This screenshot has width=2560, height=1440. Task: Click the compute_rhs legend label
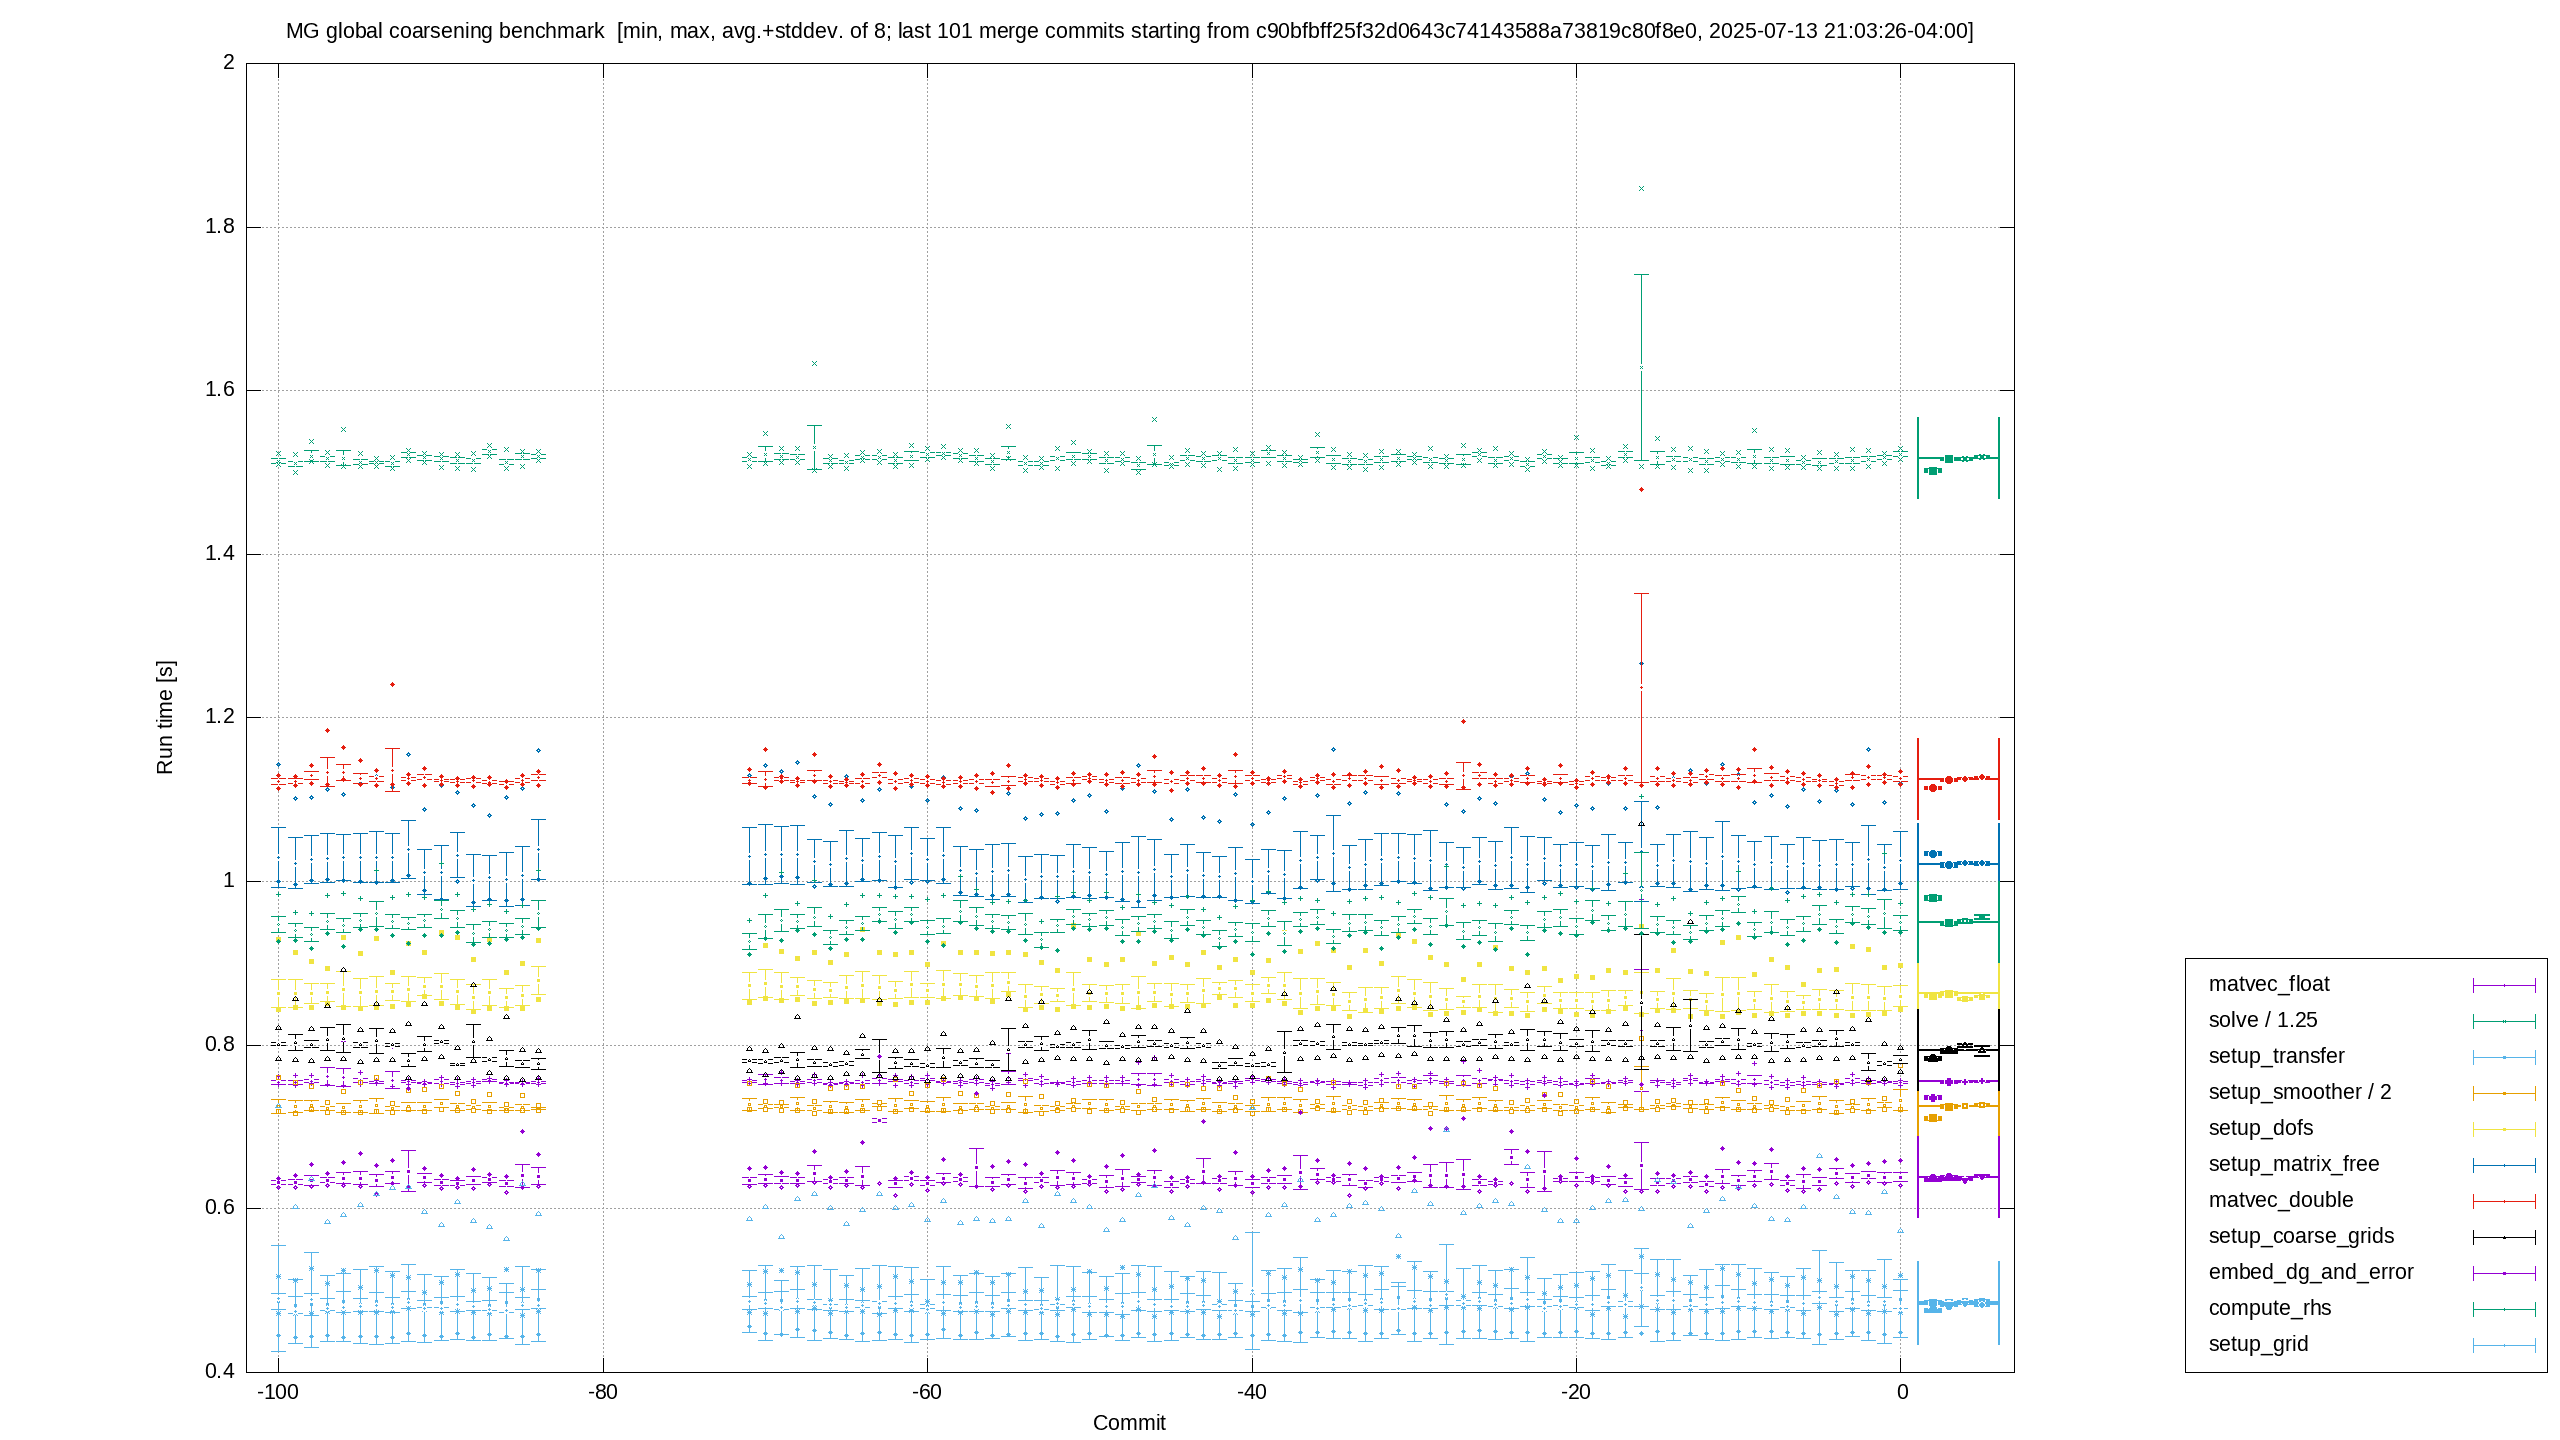tap(2270, 1308)
